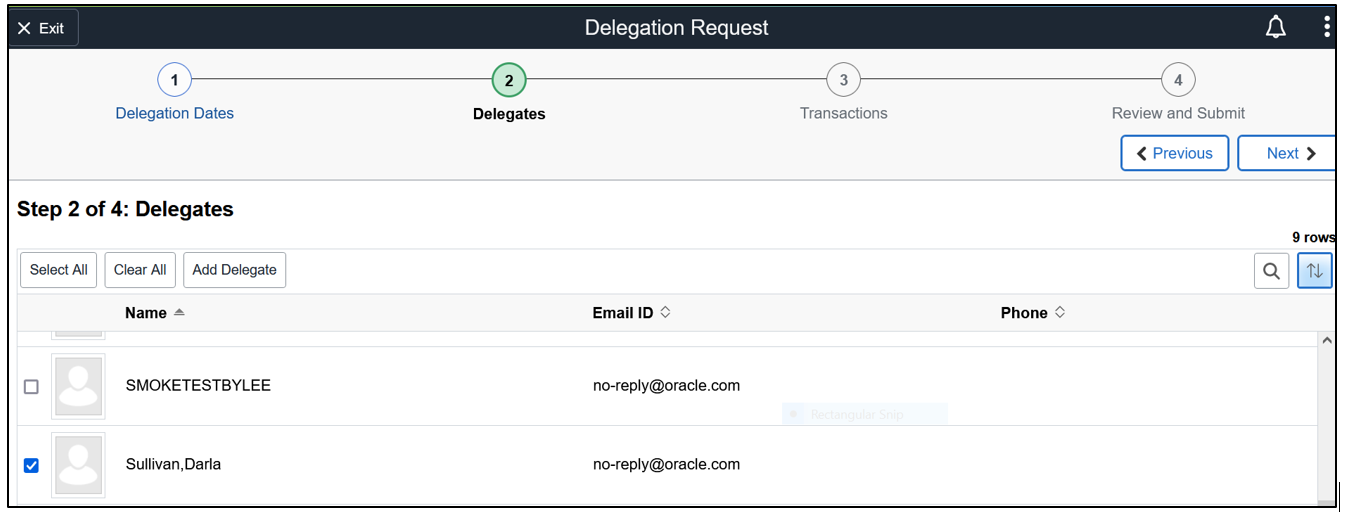
Task: Open the Delegation Dates step link
Action: 174,114
